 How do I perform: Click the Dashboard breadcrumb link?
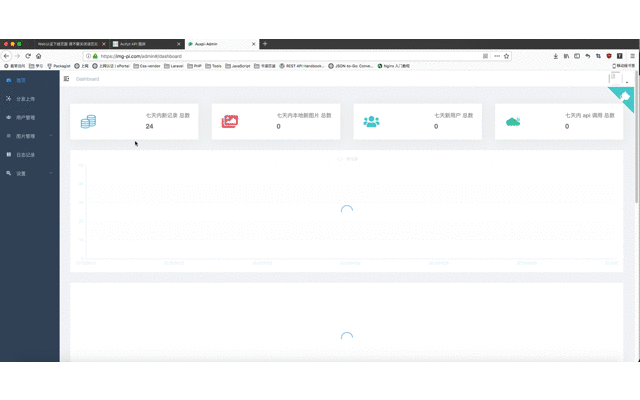point(87,79)
